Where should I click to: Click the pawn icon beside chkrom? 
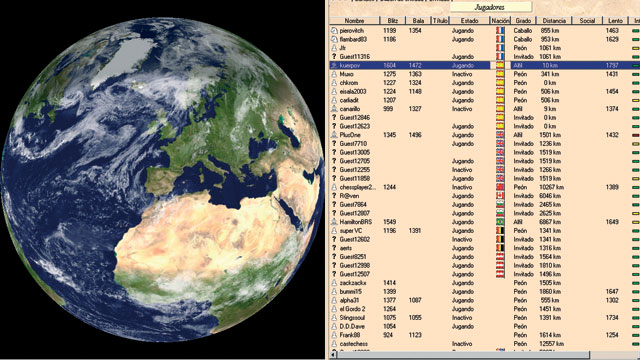pyautogui.click(x=334, y=83)
